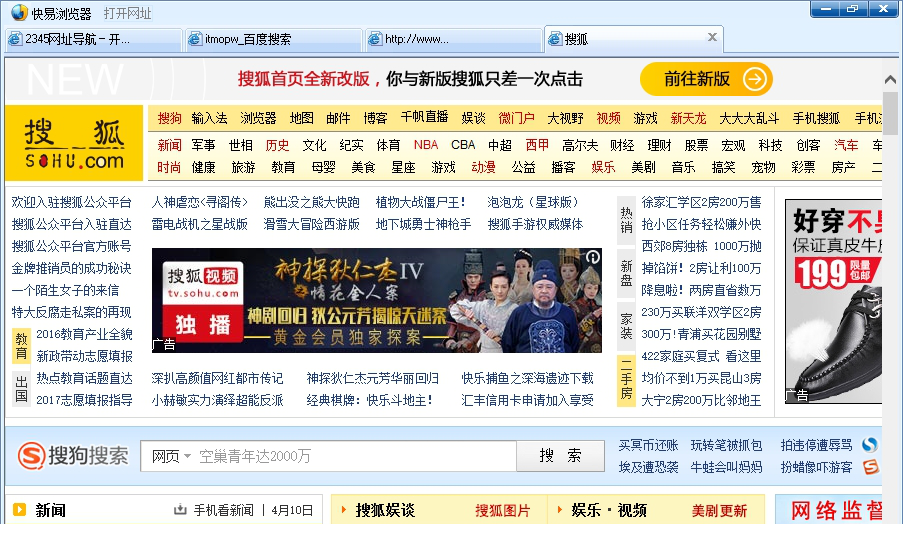The height and width of the screenshot is (544, 903).
Task: Click the 手机看新闻 download icon
Action: [x=180, y=509]
